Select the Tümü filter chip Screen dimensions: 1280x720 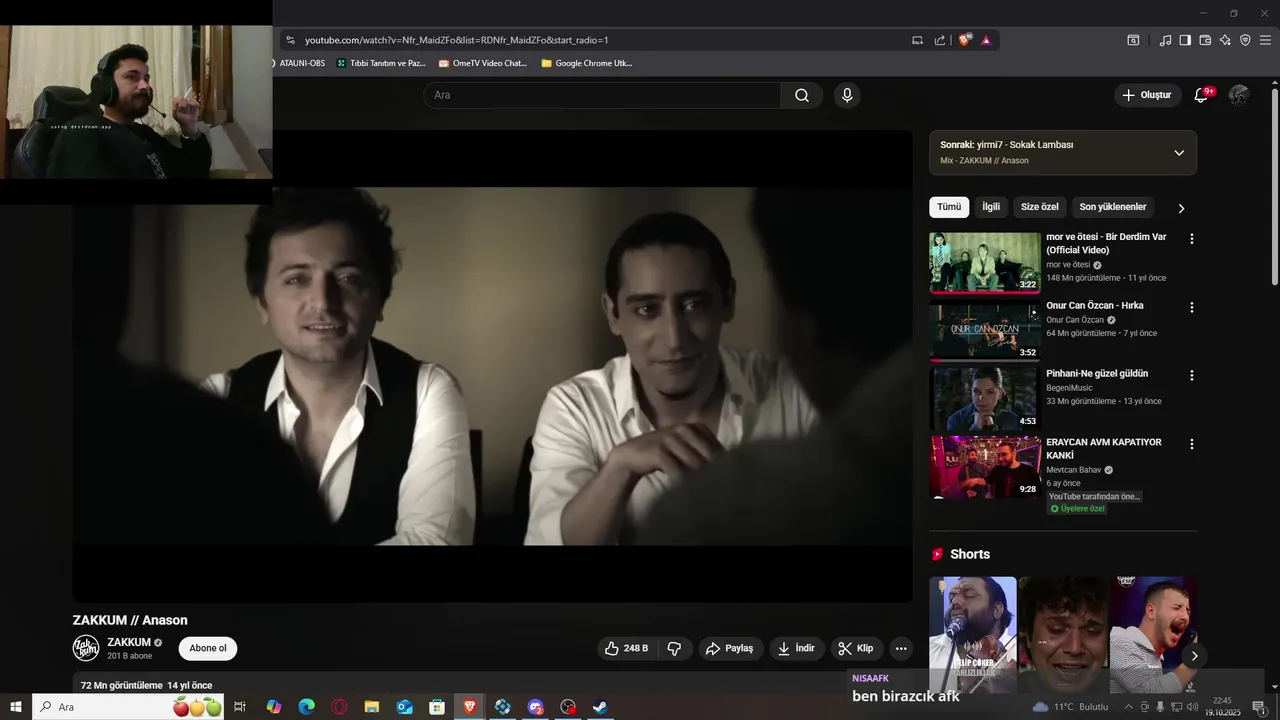click(949, 207)
